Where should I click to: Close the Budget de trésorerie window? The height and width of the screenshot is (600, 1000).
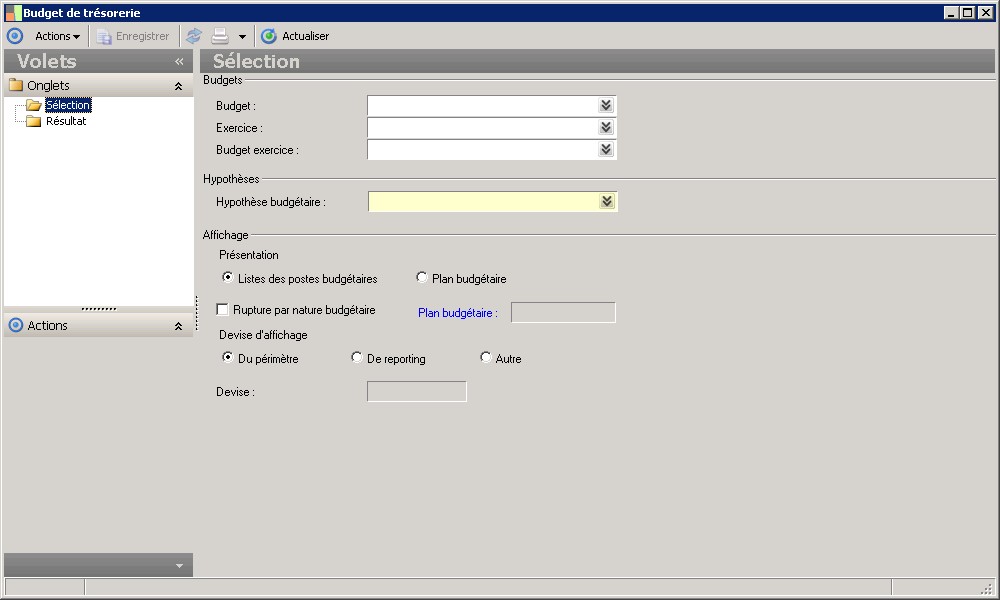(x=986, y=12)
